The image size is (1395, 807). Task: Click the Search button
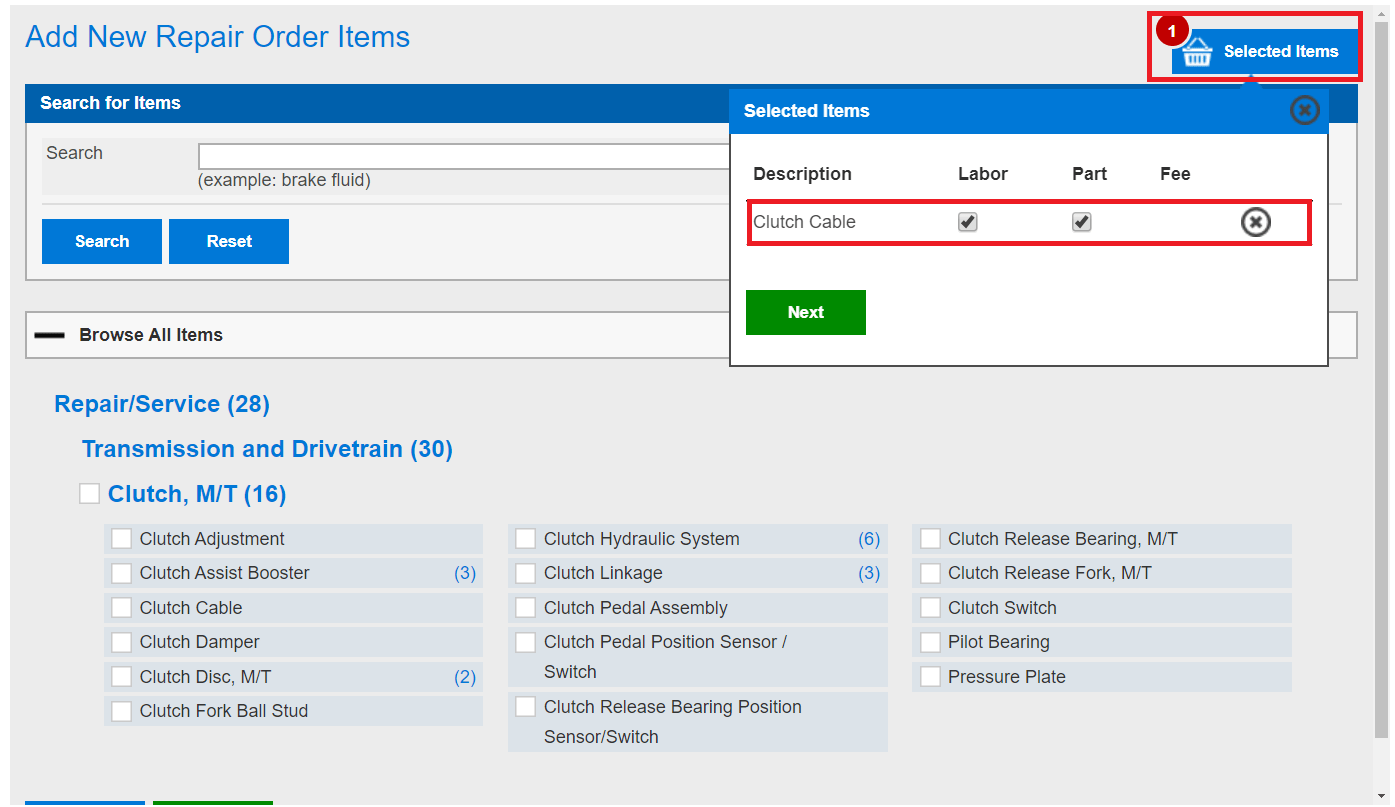point(101,241)
